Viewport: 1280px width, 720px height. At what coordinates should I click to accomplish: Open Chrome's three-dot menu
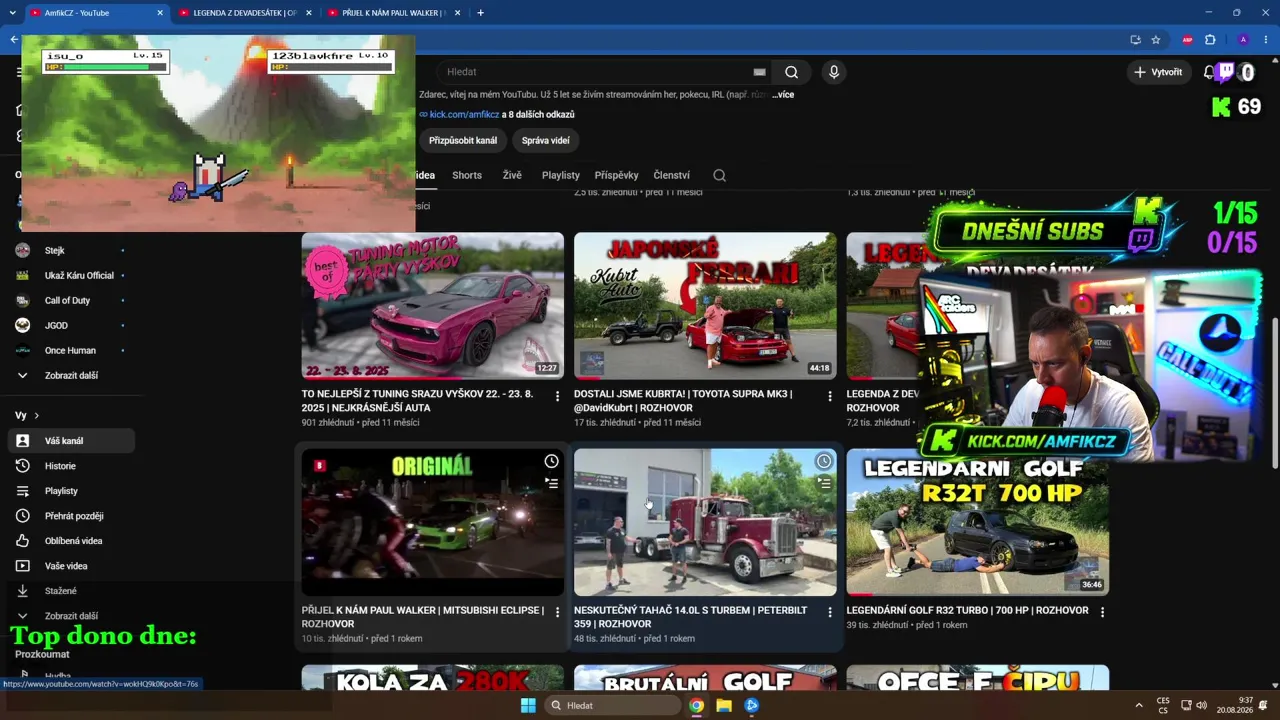[x=1264, y=40]
